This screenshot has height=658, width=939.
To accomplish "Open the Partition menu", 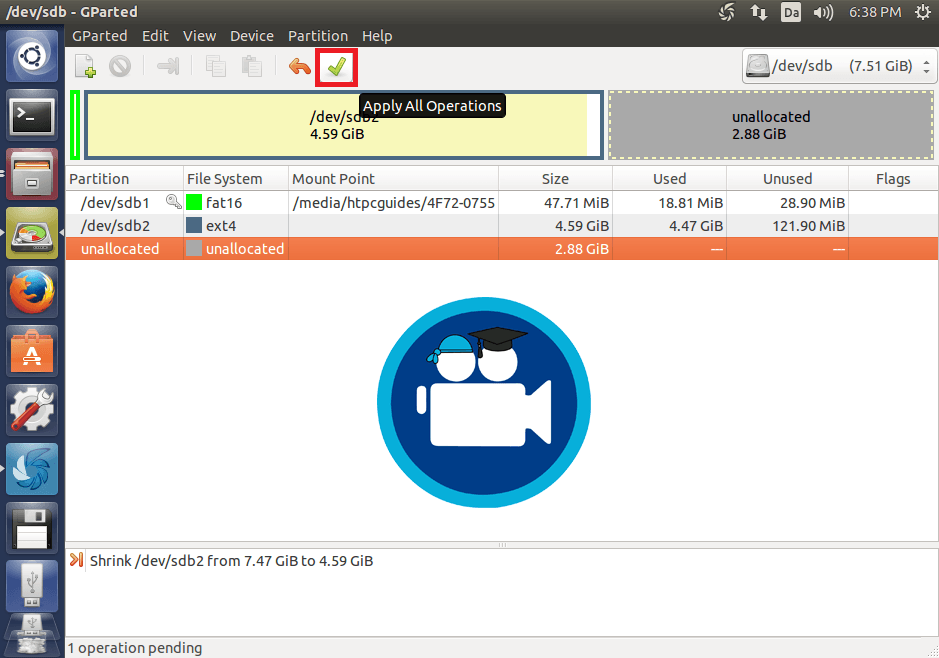I will coord(318,36).
